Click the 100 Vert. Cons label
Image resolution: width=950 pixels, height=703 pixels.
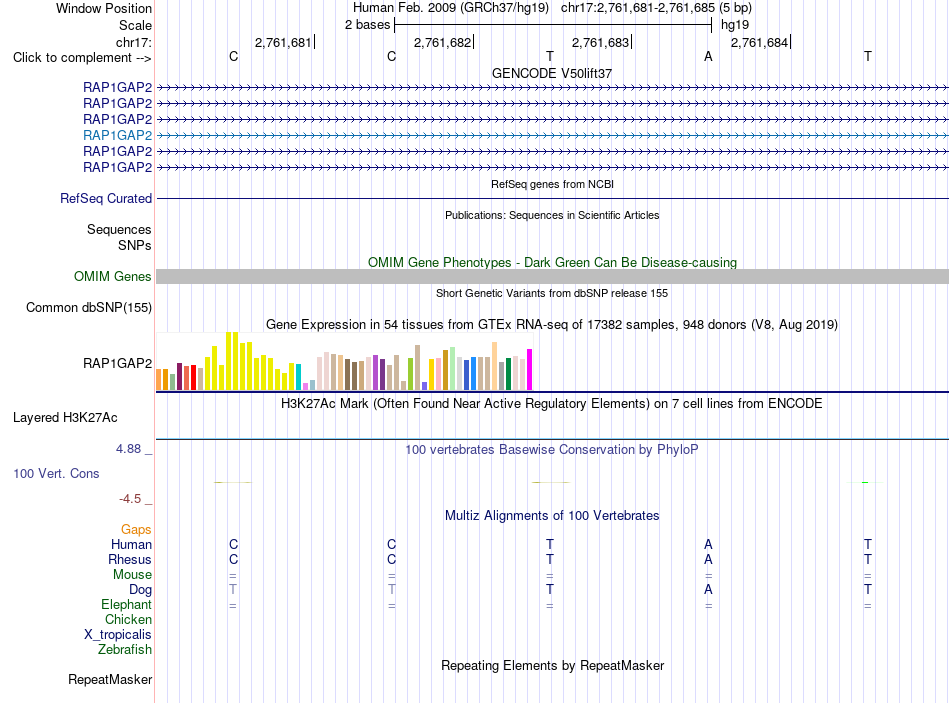pyautogui.click(x=56, y=473)
